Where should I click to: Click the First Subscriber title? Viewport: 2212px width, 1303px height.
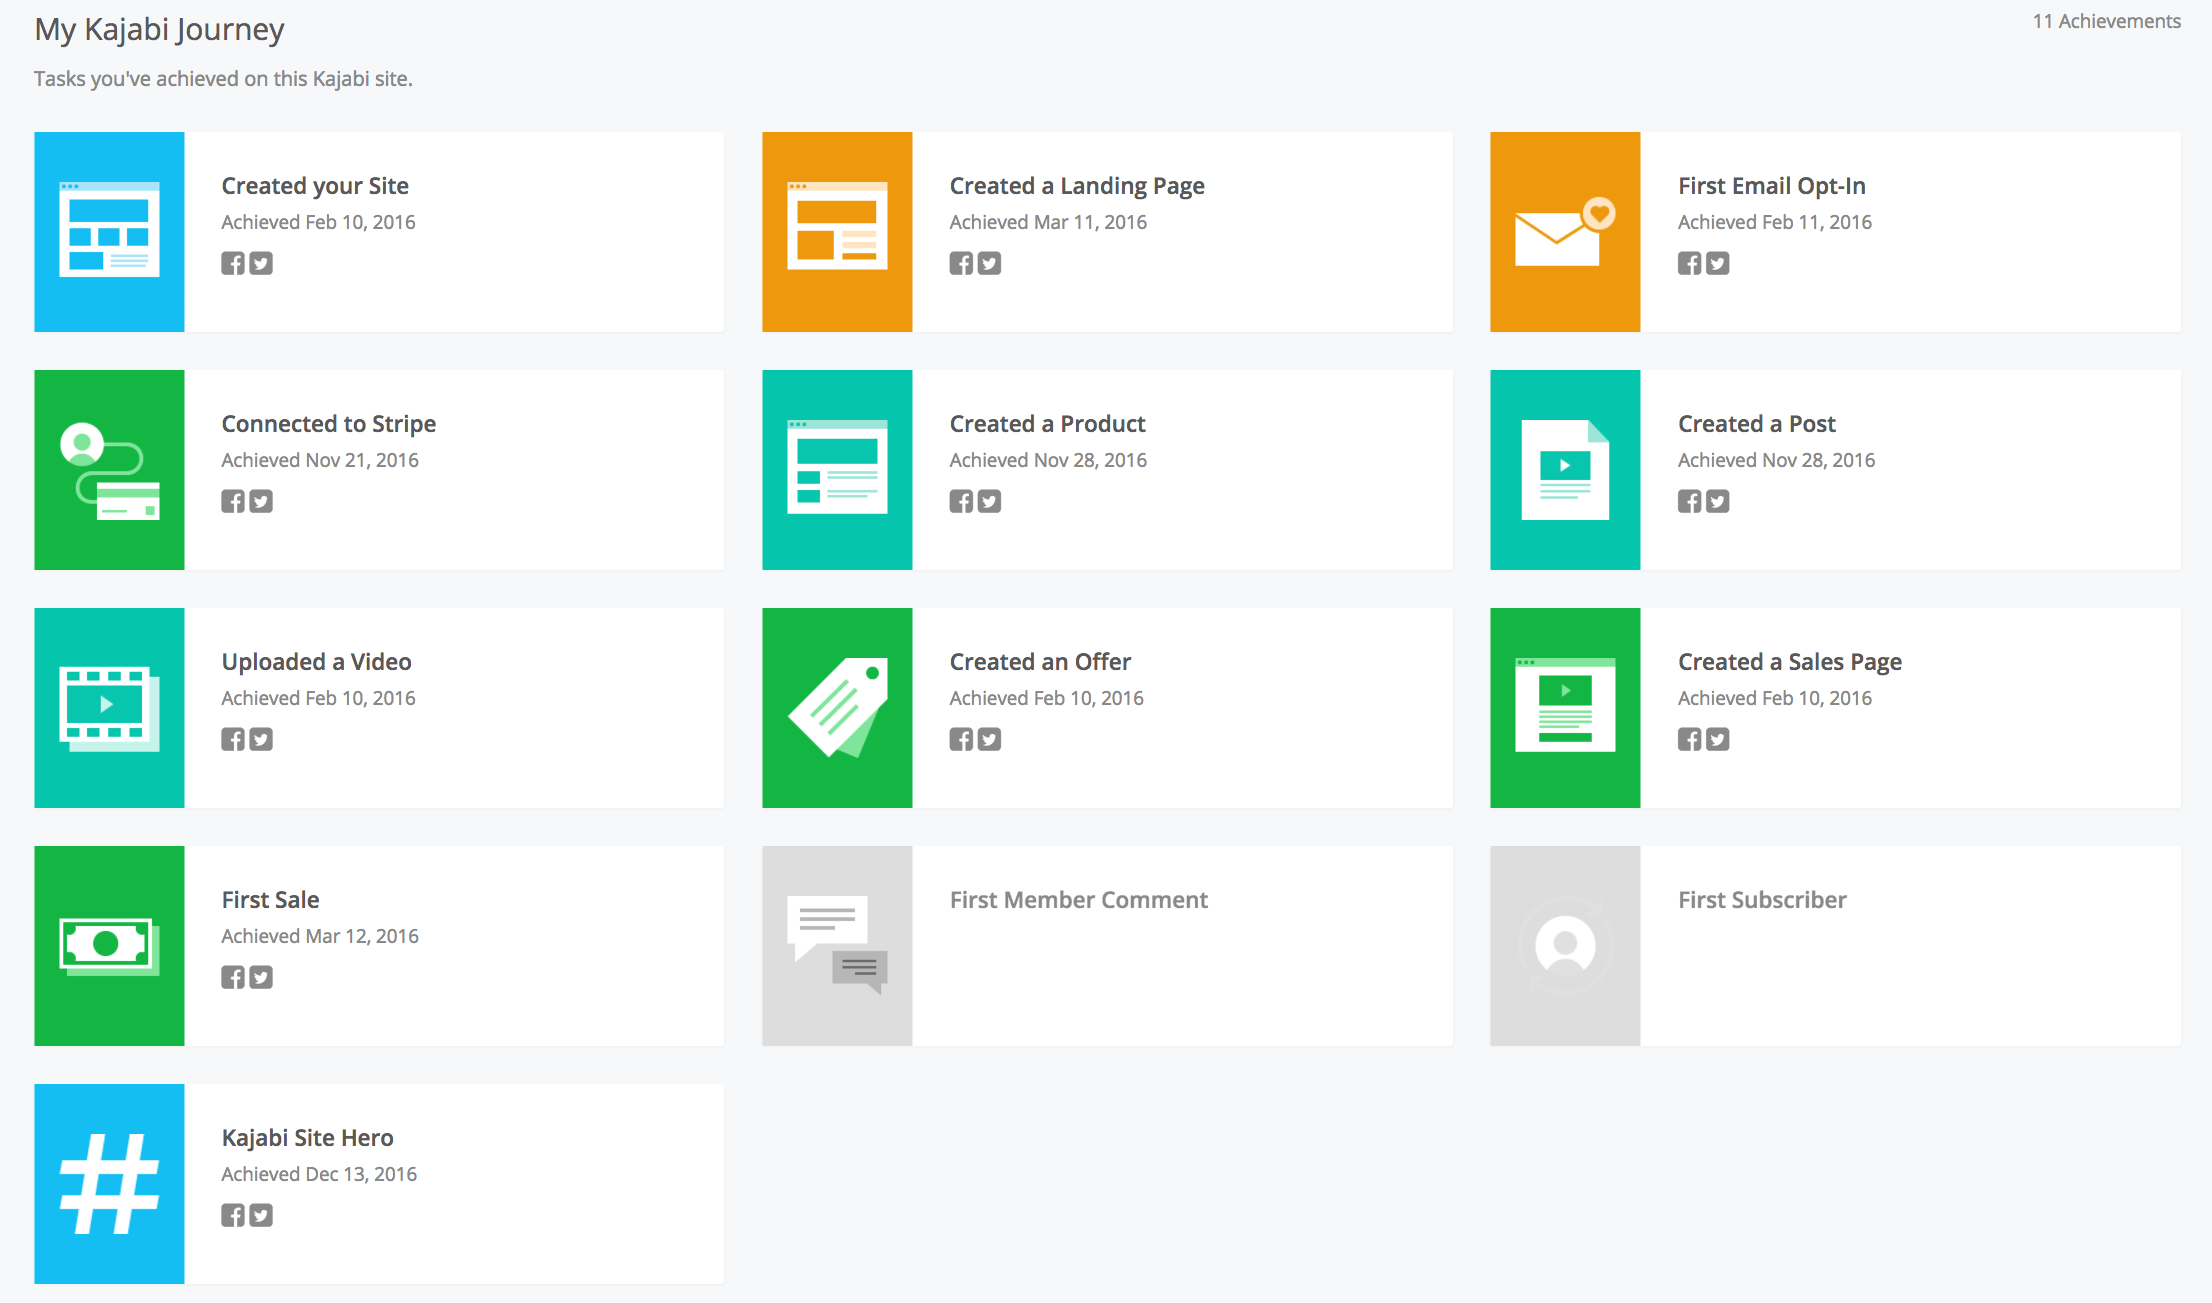(x=1762, y=900)
